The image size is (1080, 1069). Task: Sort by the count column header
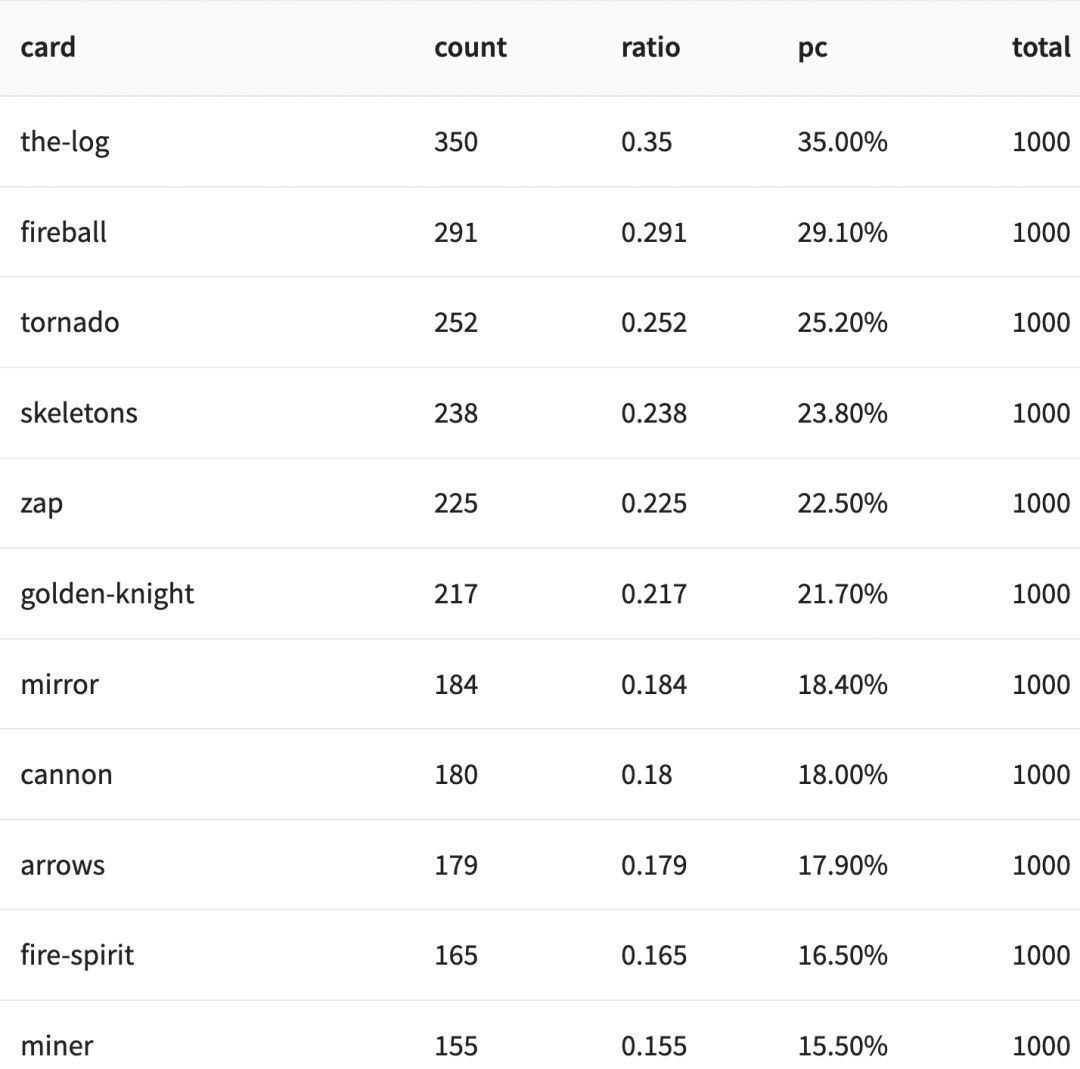[470, 47]
